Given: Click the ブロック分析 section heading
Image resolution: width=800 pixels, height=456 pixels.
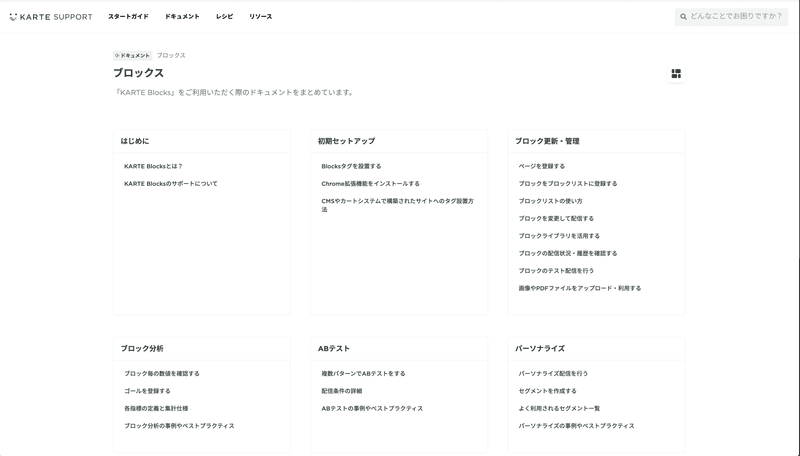Looking at the screenshot, I should click(x=142, y=348).
